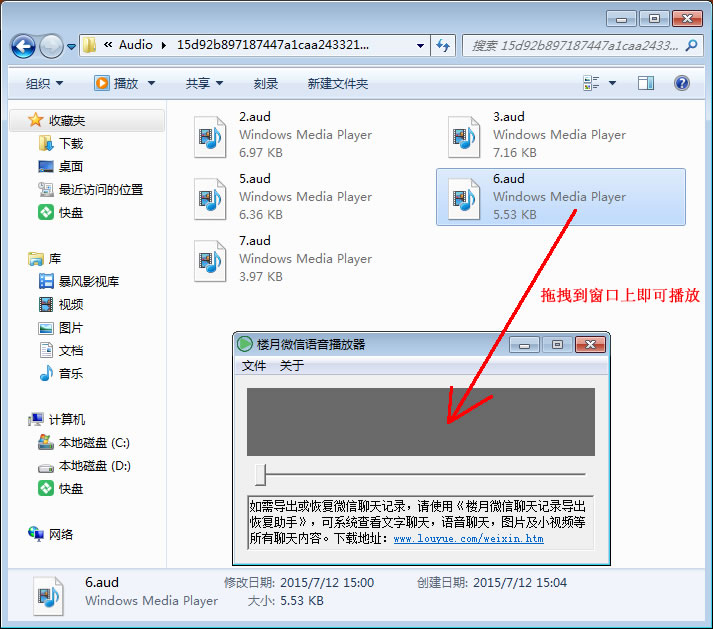Select the 5.aud file icon
Screen dimensions: 713x629
click(x=210, y=199)
